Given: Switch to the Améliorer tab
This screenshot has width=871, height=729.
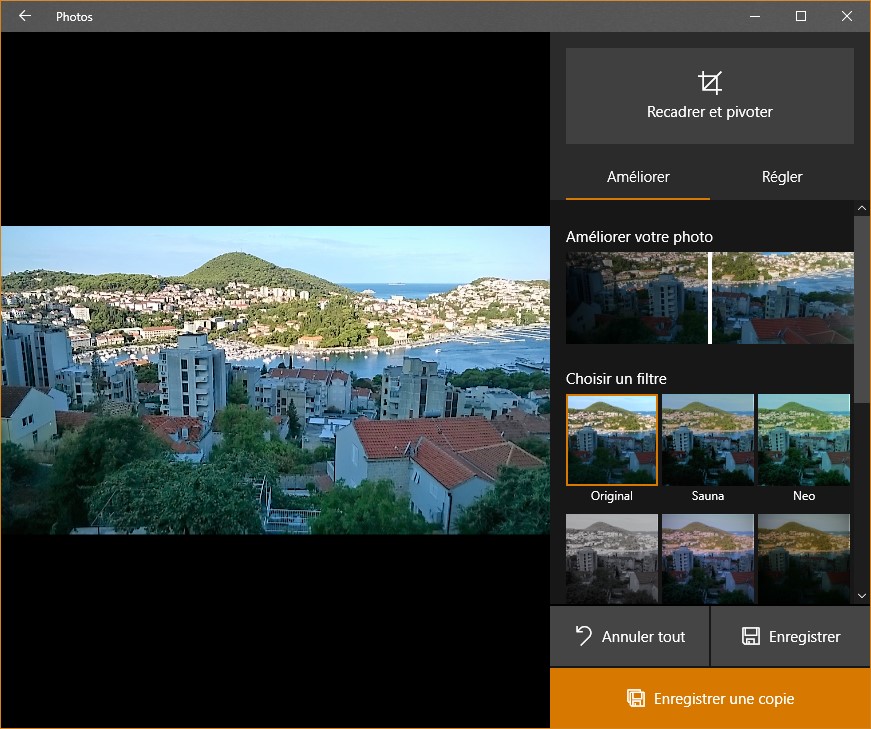Looking at the screenshot, I should click(x=638, y=177).
